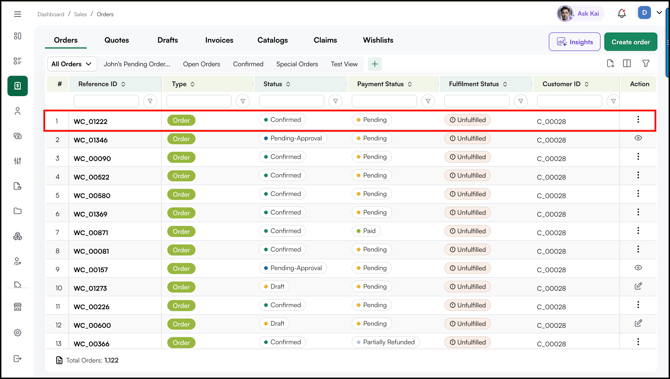The height and width of the screenshot is (379, 670).
Task: Open action menu for WC_00090
Action: coord(638,157)
